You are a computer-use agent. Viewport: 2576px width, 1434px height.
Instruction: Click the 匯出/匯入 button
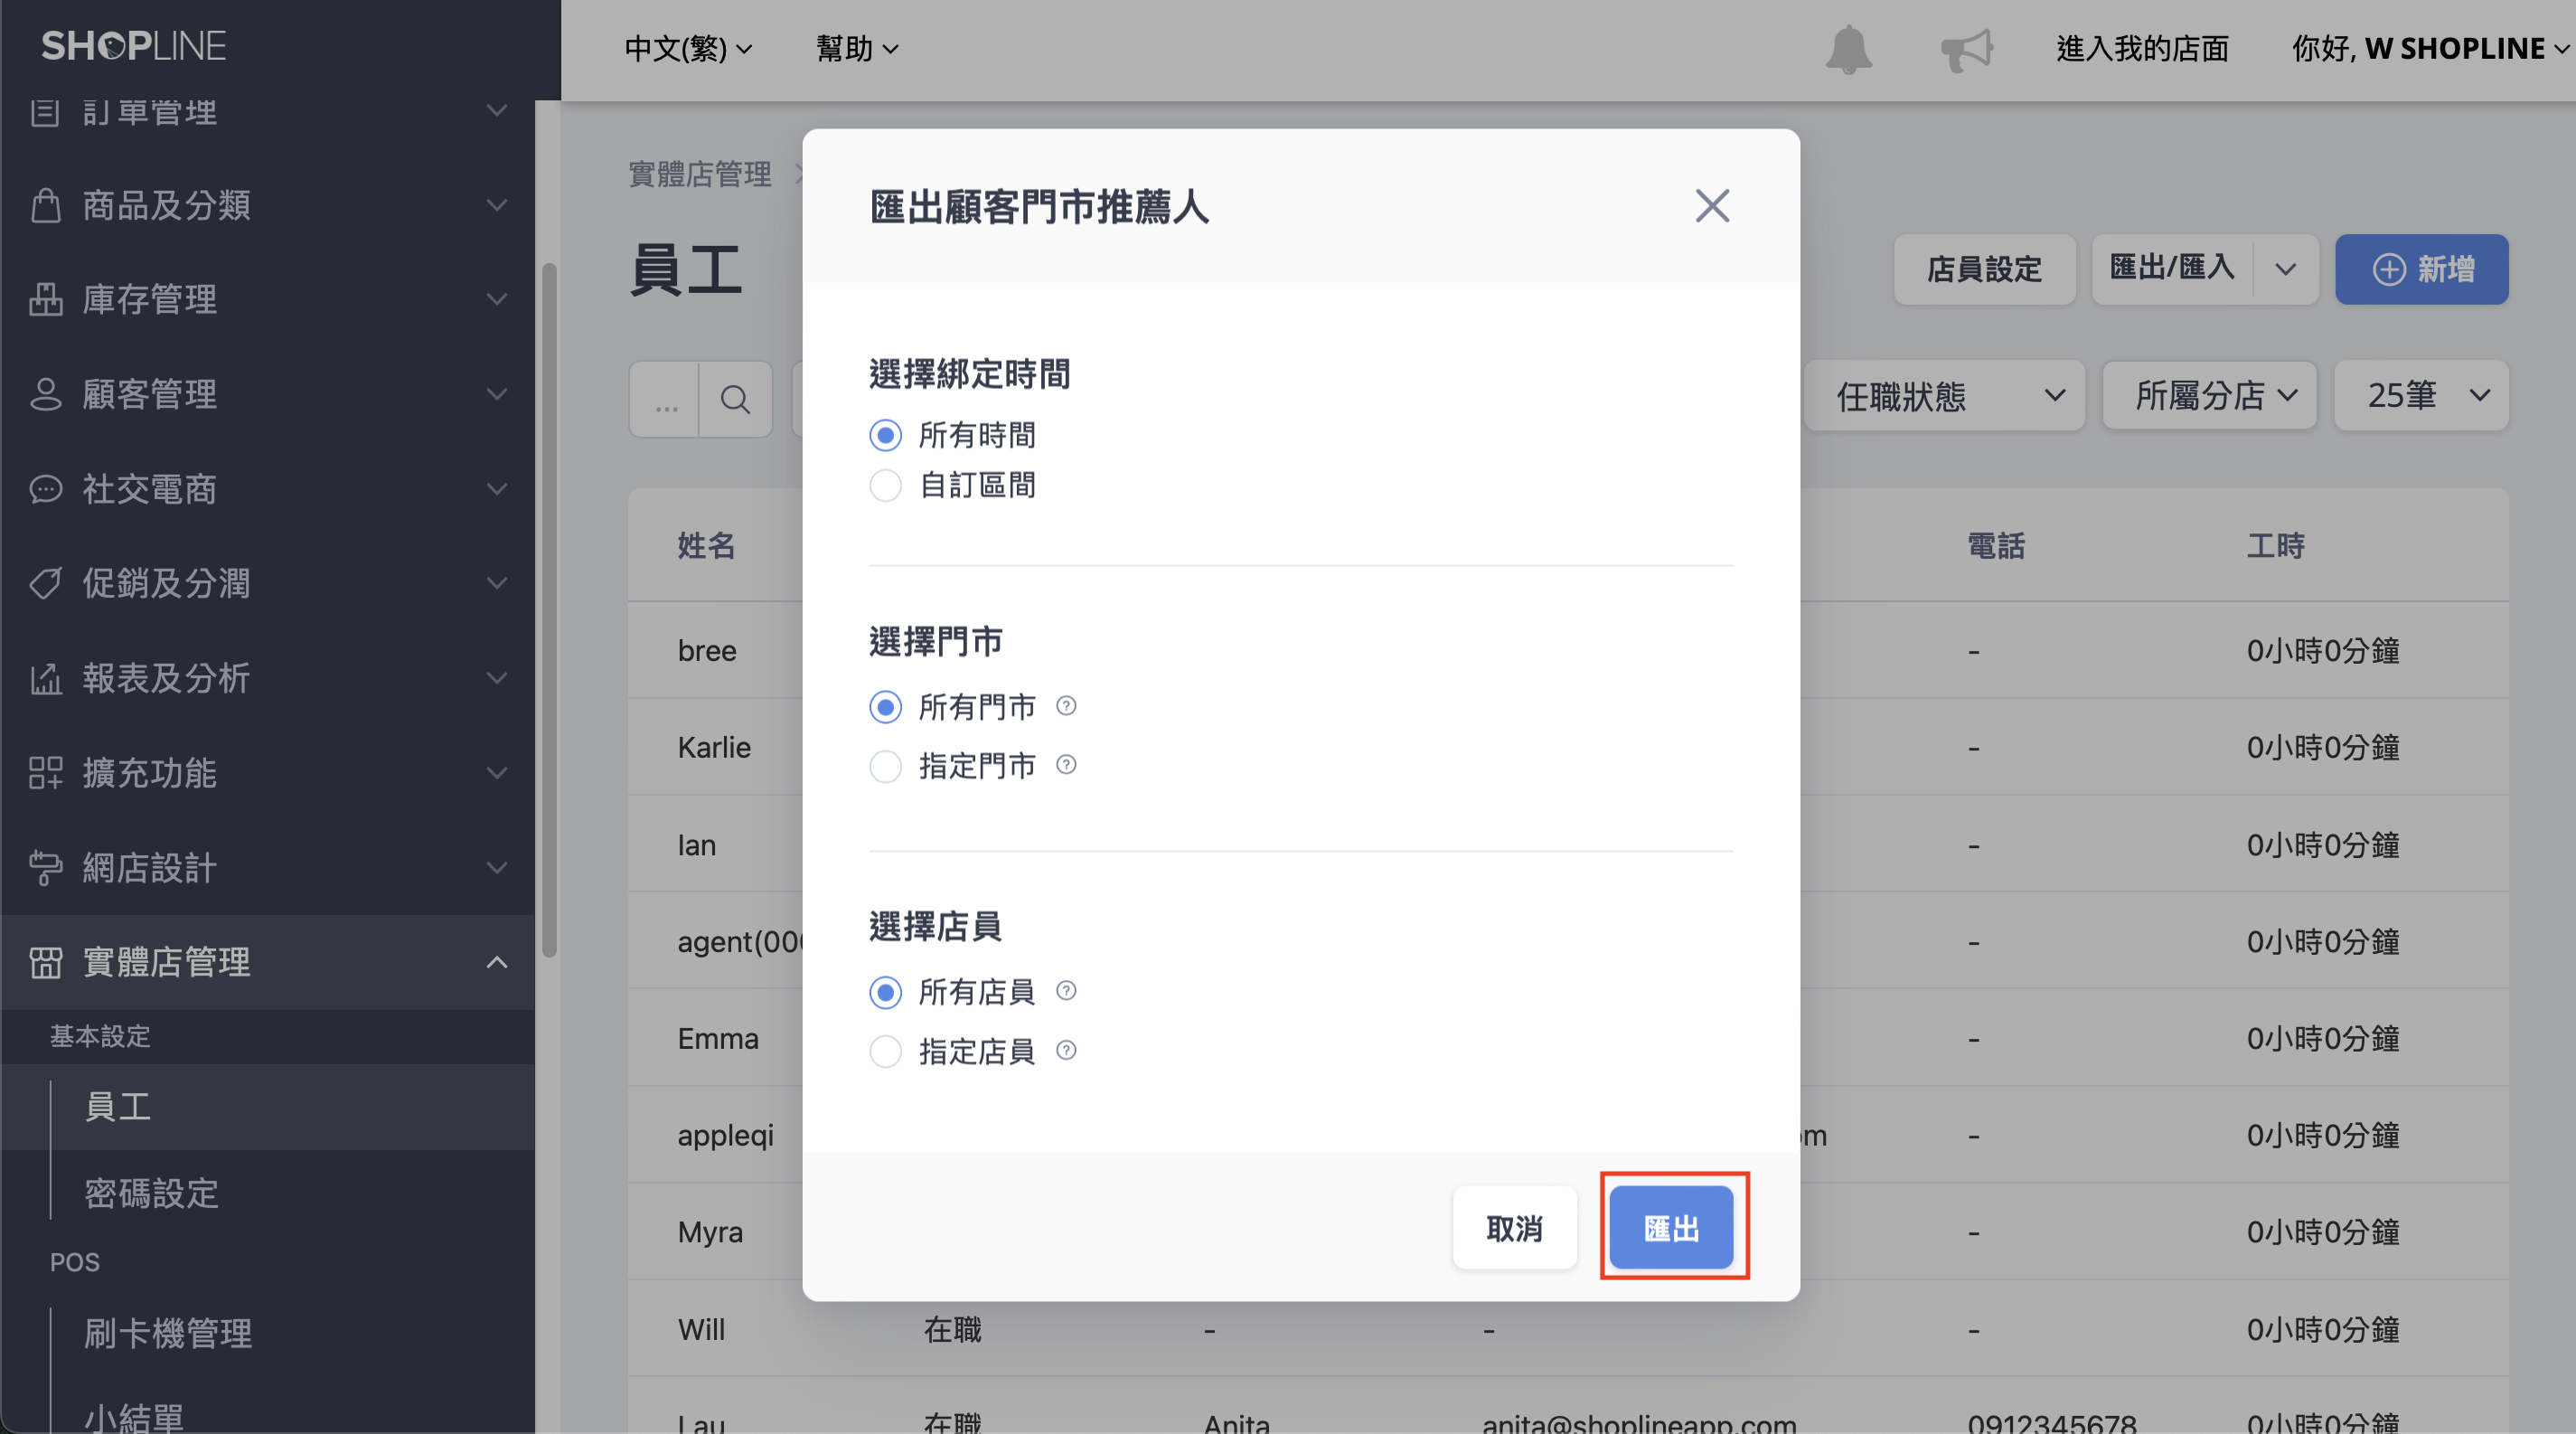2172,269
